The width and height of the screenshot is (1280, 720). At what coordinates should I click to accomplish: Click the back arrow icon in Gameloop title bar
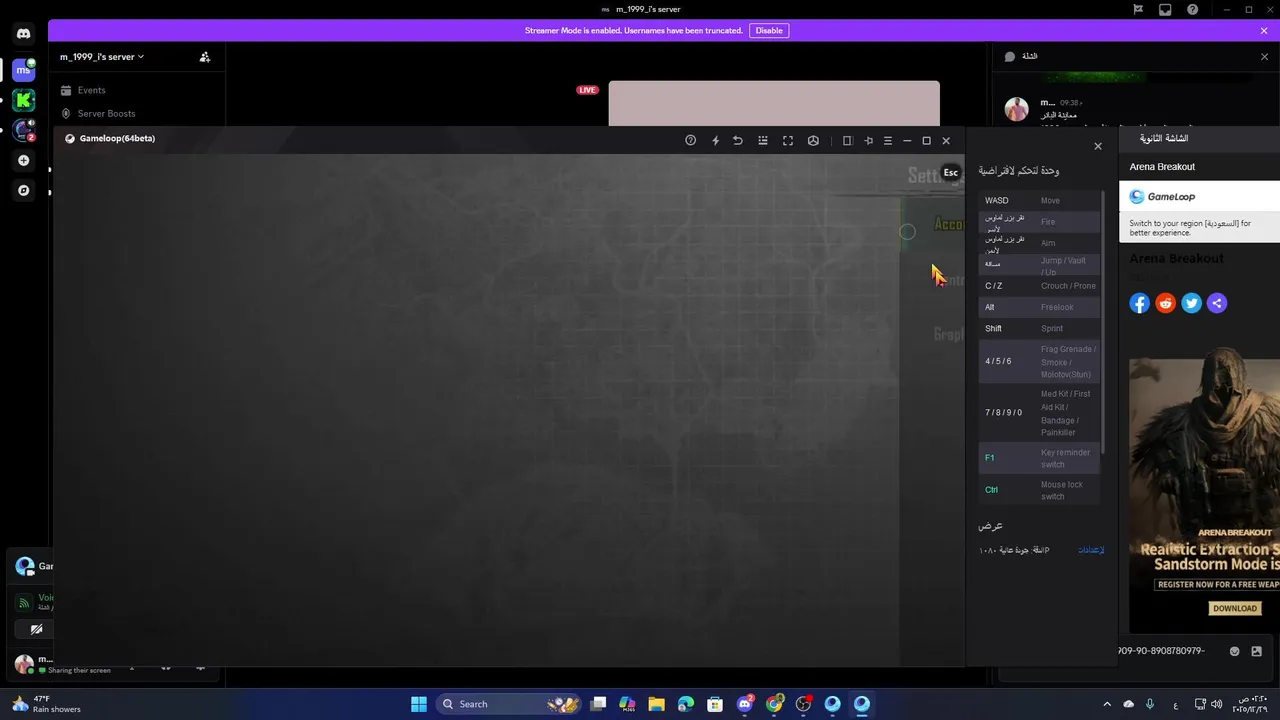click(738, 140)
